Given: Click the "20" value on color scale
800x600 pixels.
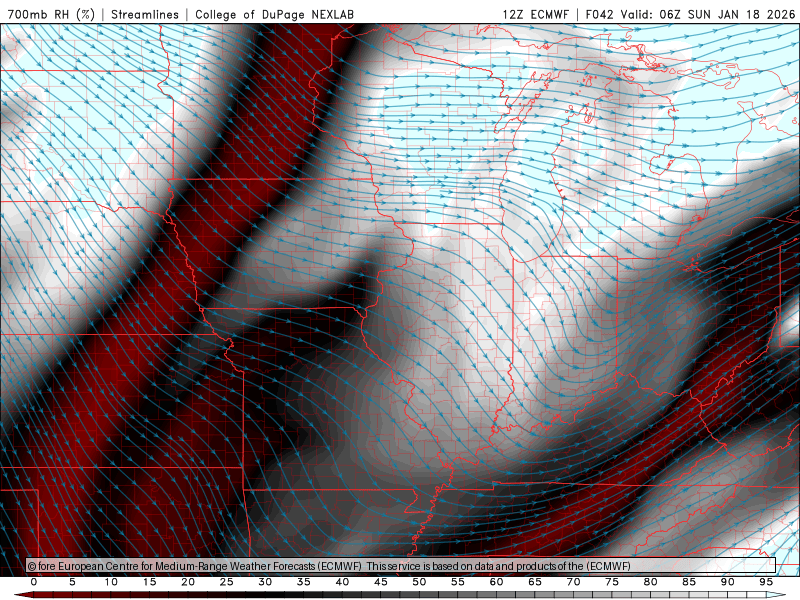Looking at the screenshot, I should pos(188,582).
